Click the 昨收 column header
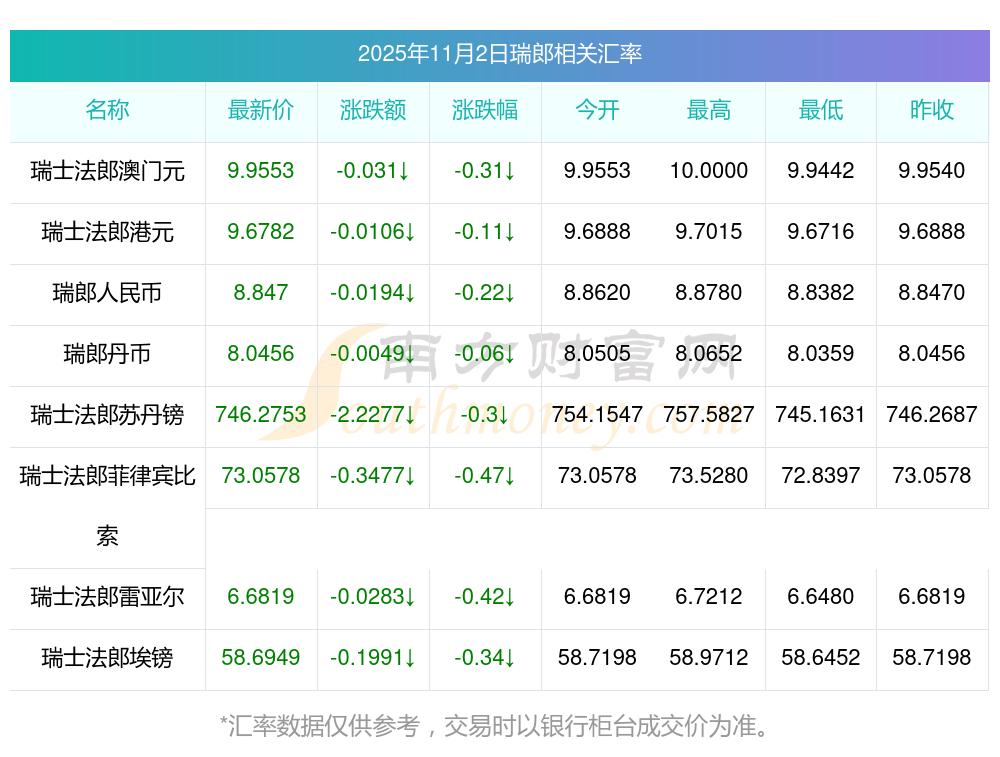 pyautogui.click(x=932, y=110)
